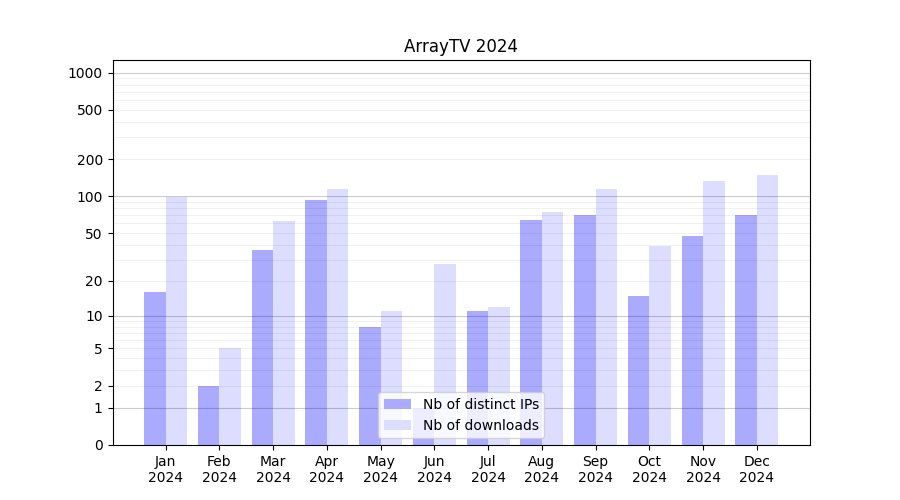
Task: Click the 'Dec 2024' x-axis label
Action: click(756, 469)
